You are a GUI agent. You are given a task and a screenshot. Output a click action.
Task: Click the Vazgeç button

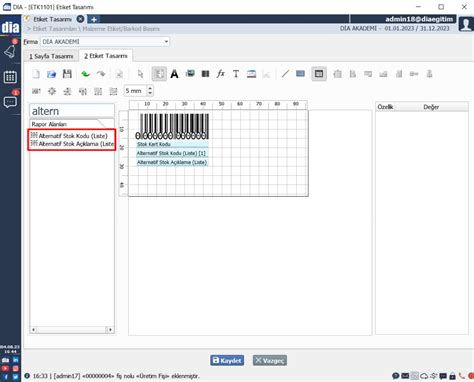coord(270,360)
